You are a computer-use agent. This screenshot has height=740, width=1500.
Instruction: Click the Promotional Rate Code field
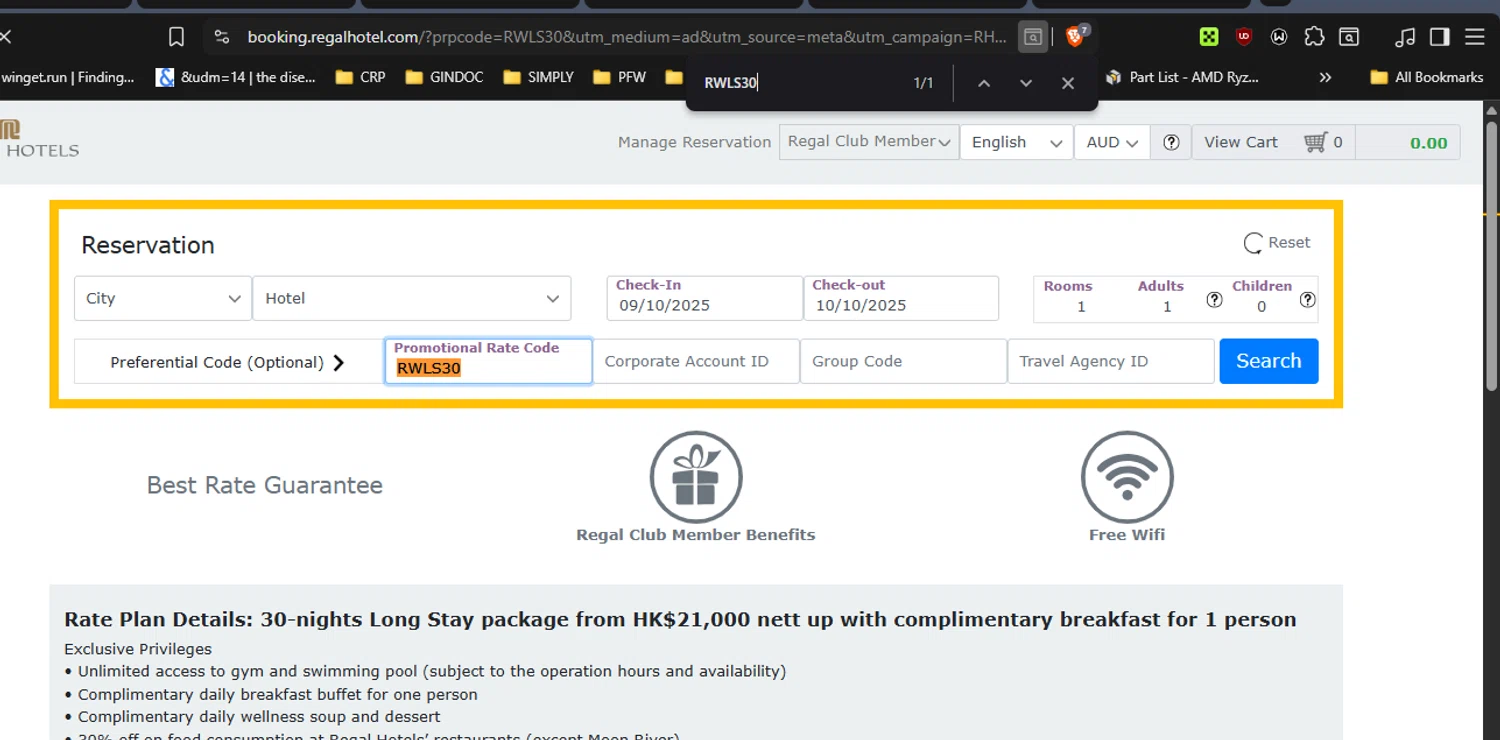coord(488,361)
